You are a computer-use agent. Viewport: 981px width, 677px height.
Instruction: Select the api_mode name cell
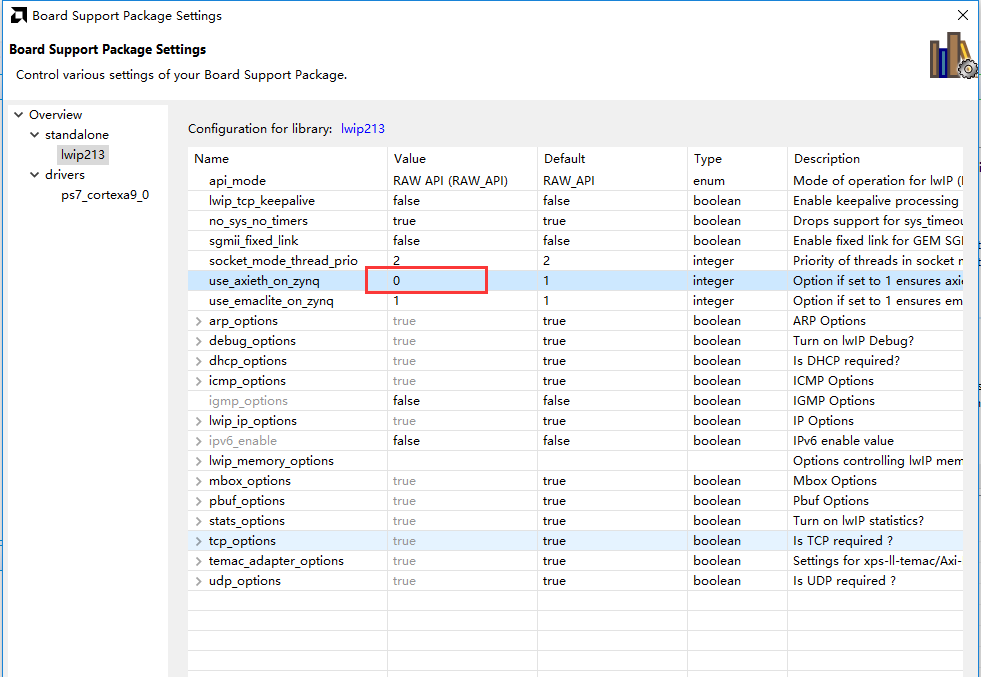(x=237, y=181)
